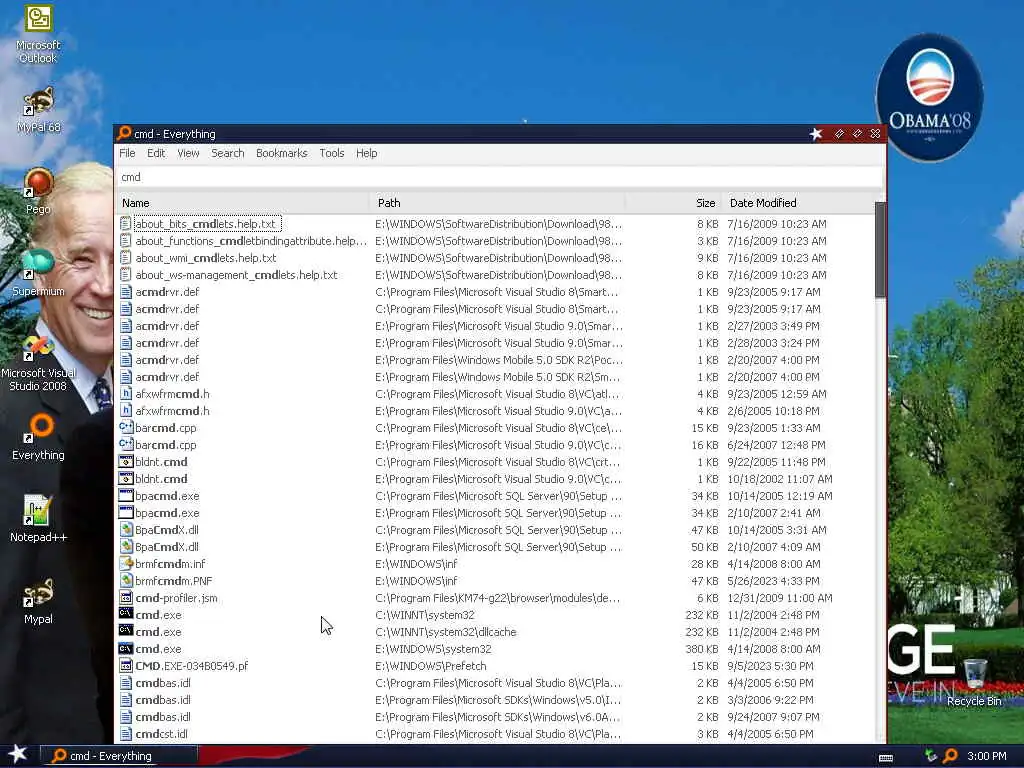Launch the Notepad++ desktop shortcut
This screenshot has width=1024, height=768.
(x=39, y=519)
